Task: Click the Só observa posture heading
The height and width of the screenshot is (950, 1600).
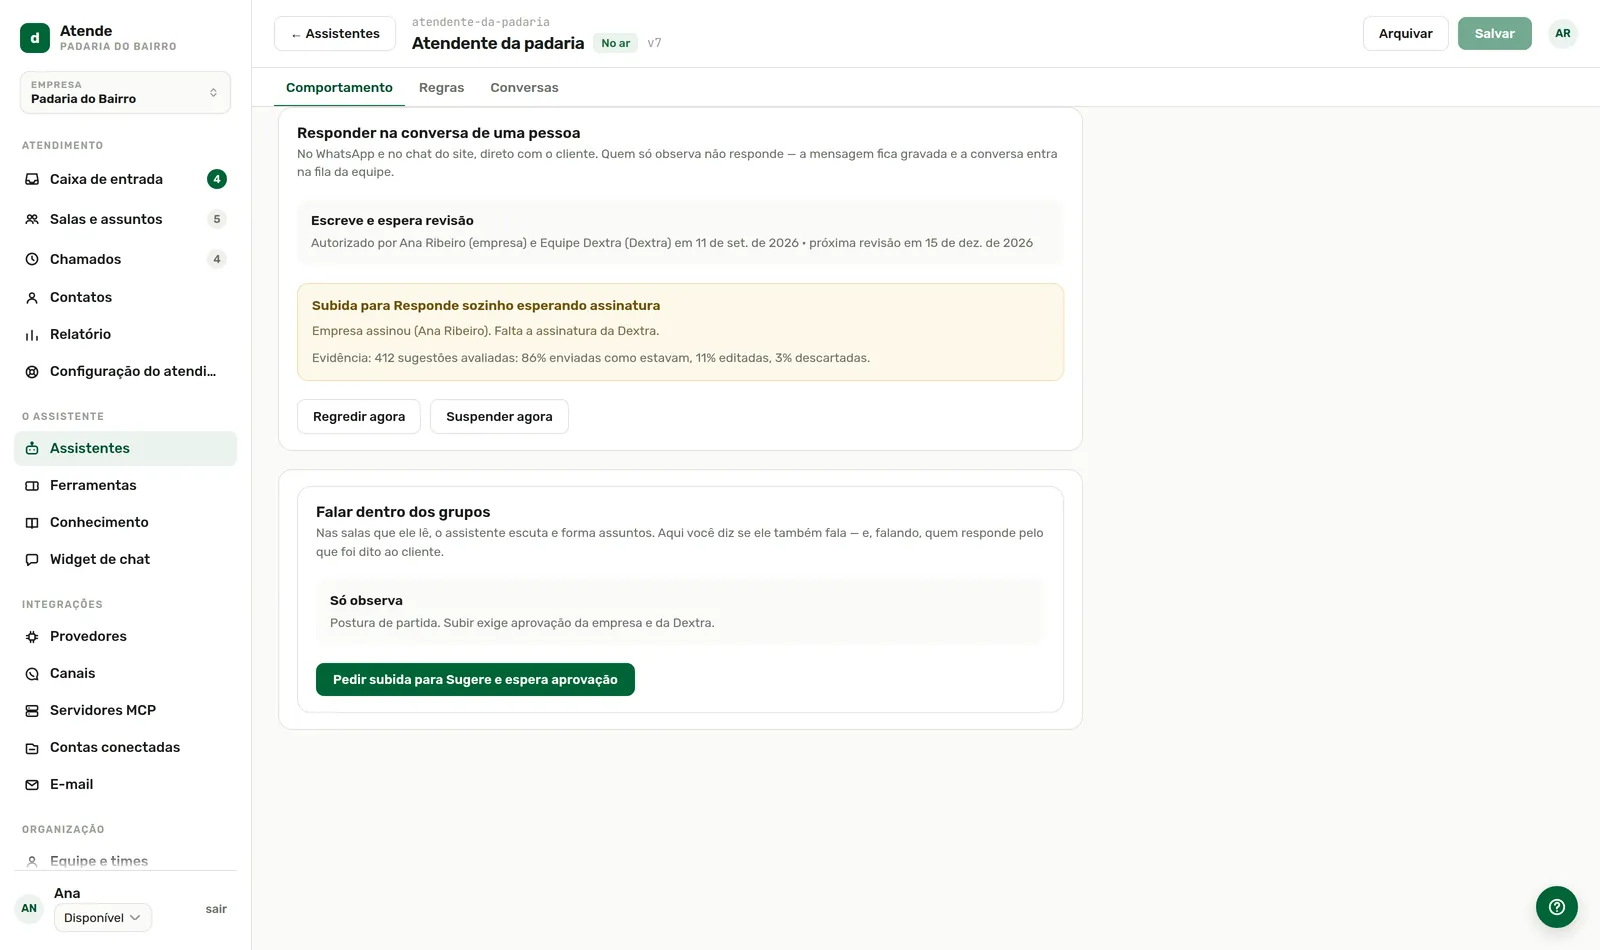Action: pos(366,600)
